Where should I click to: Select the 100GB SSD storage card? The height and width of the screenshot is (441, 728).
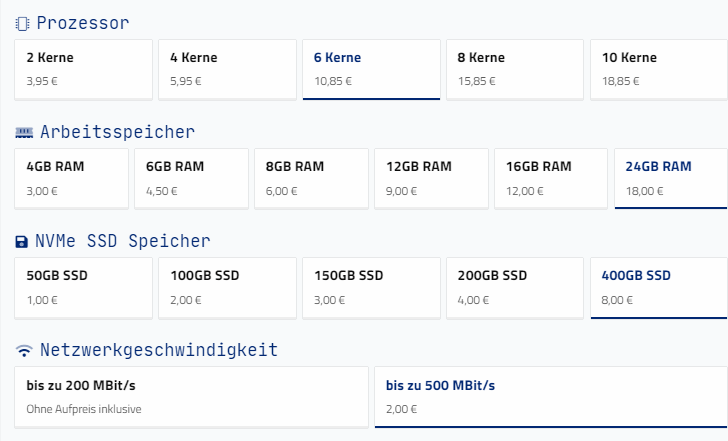[228, 288]
